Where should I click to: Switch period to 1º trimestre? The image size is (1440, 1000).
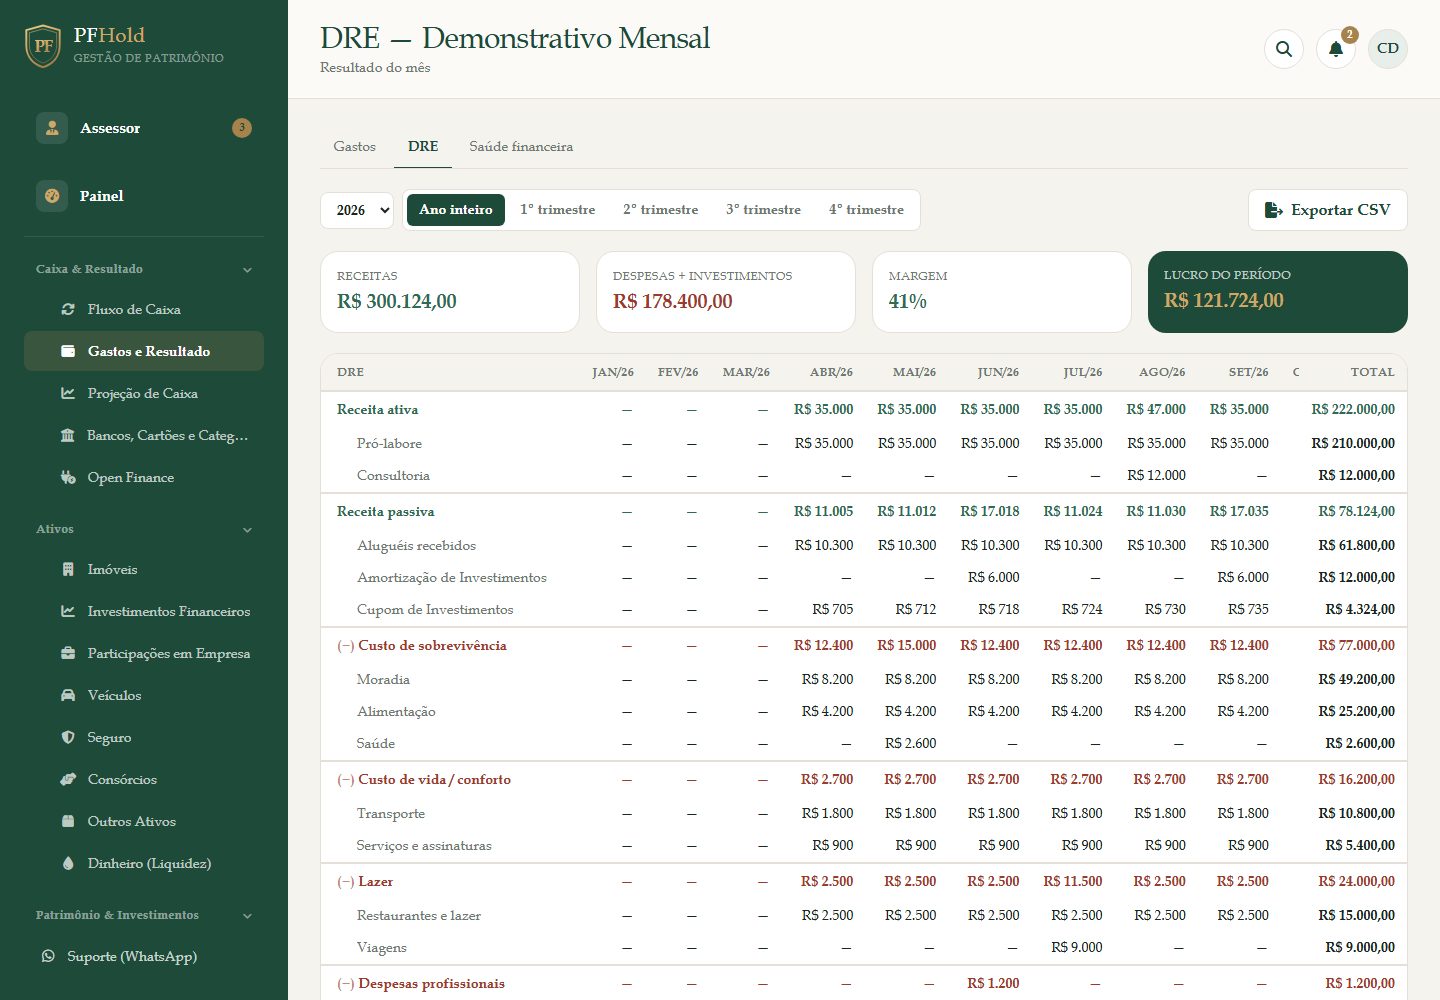557,210
